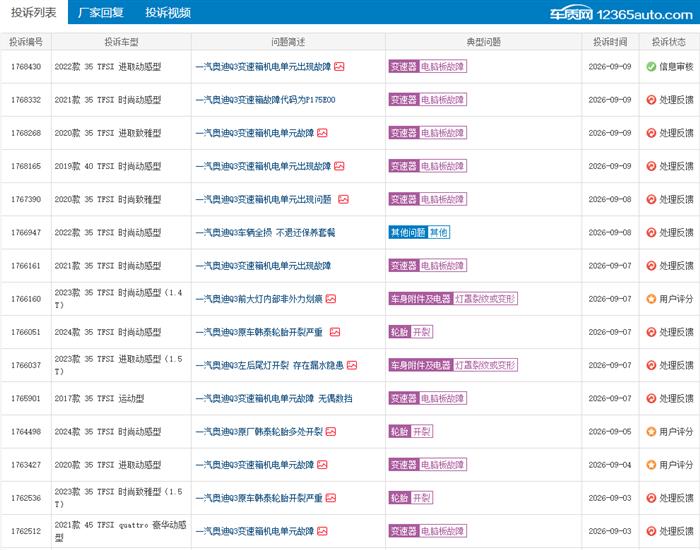700x550 pixels.
Task: Open image icon for complaint 1768430
Action: pos(339,67)
